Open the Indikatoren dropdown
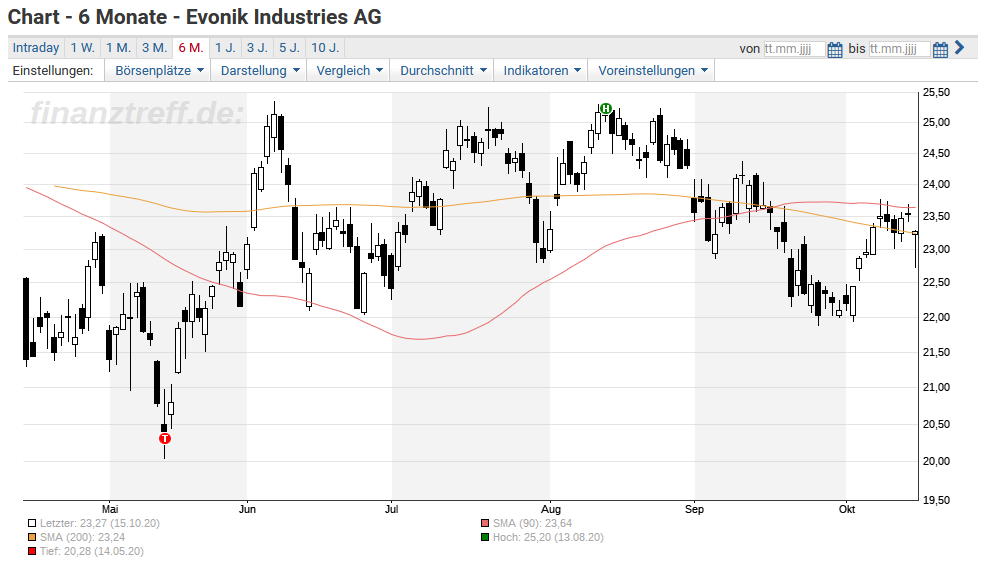 (x=541, y=70)
